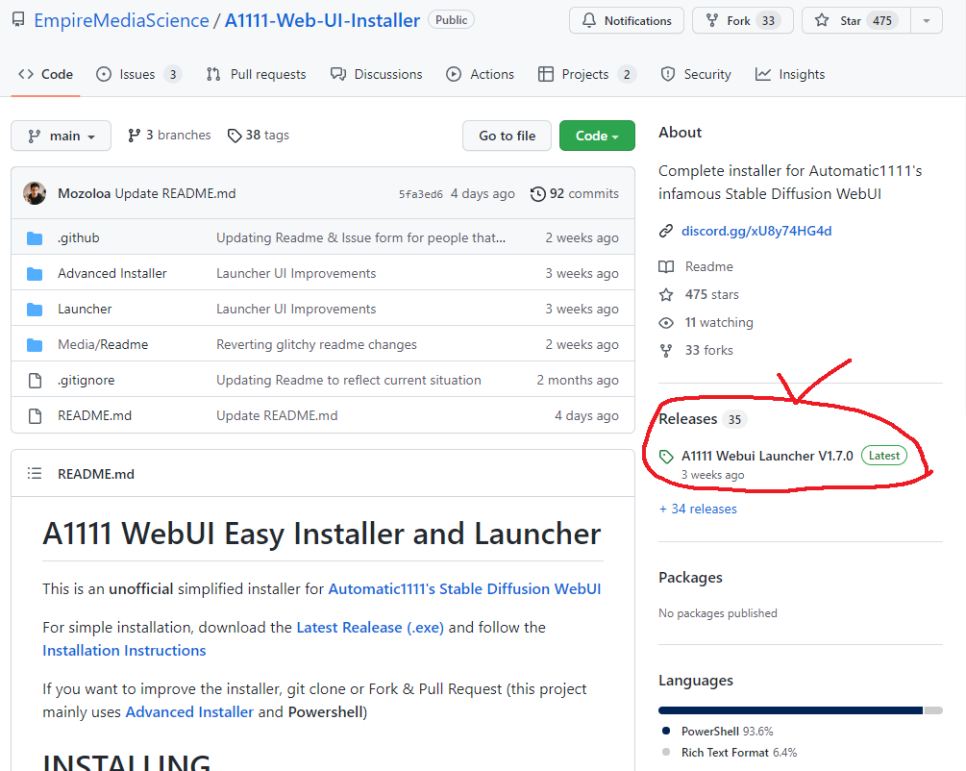Viewport: 966px width, 771px height.
Task: Open the Installation Instructions link
Action: [124, 650]
